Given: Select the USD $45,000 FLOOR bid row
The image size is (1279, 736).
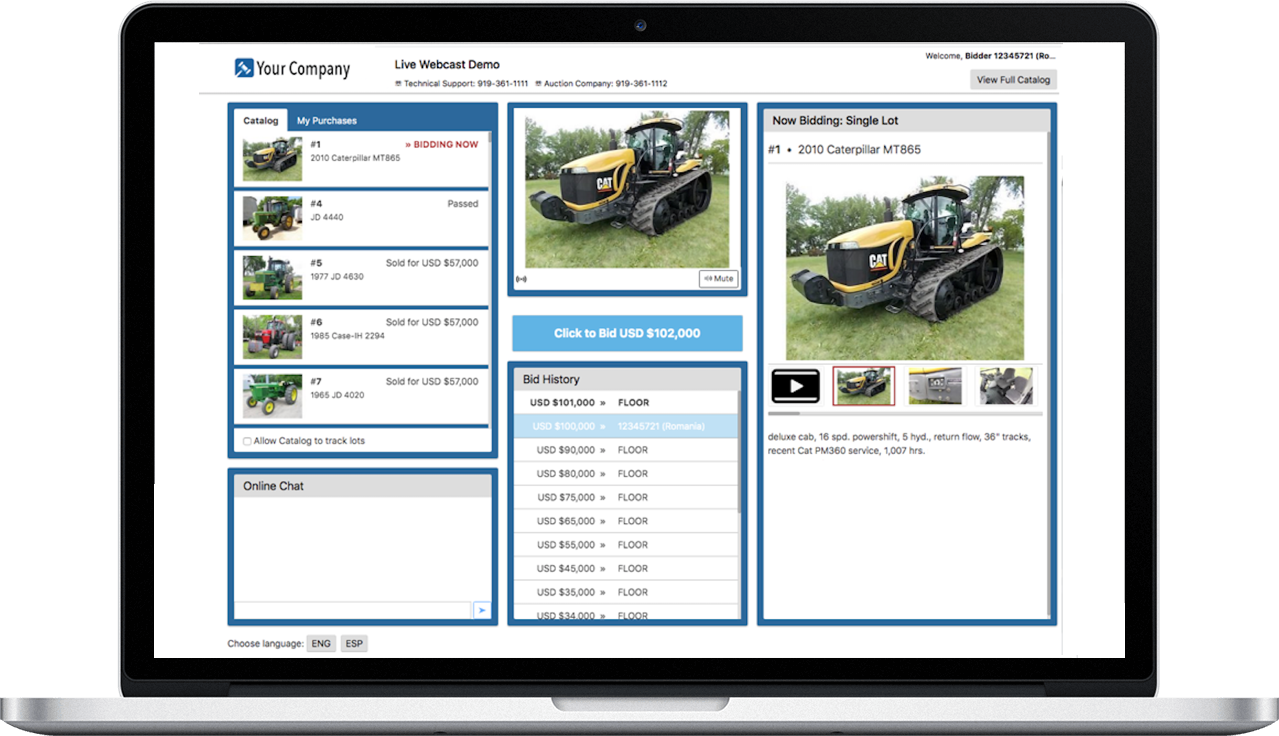Looking at the screenshot, I should [626, 569].
